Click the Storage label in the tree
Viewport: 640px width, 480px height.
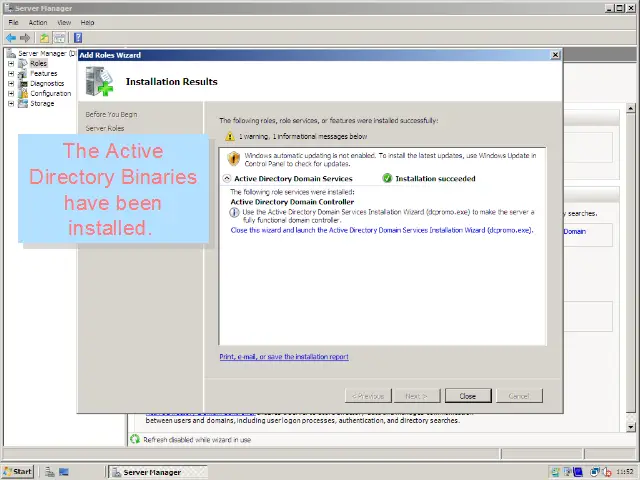[x=42, y=104]
